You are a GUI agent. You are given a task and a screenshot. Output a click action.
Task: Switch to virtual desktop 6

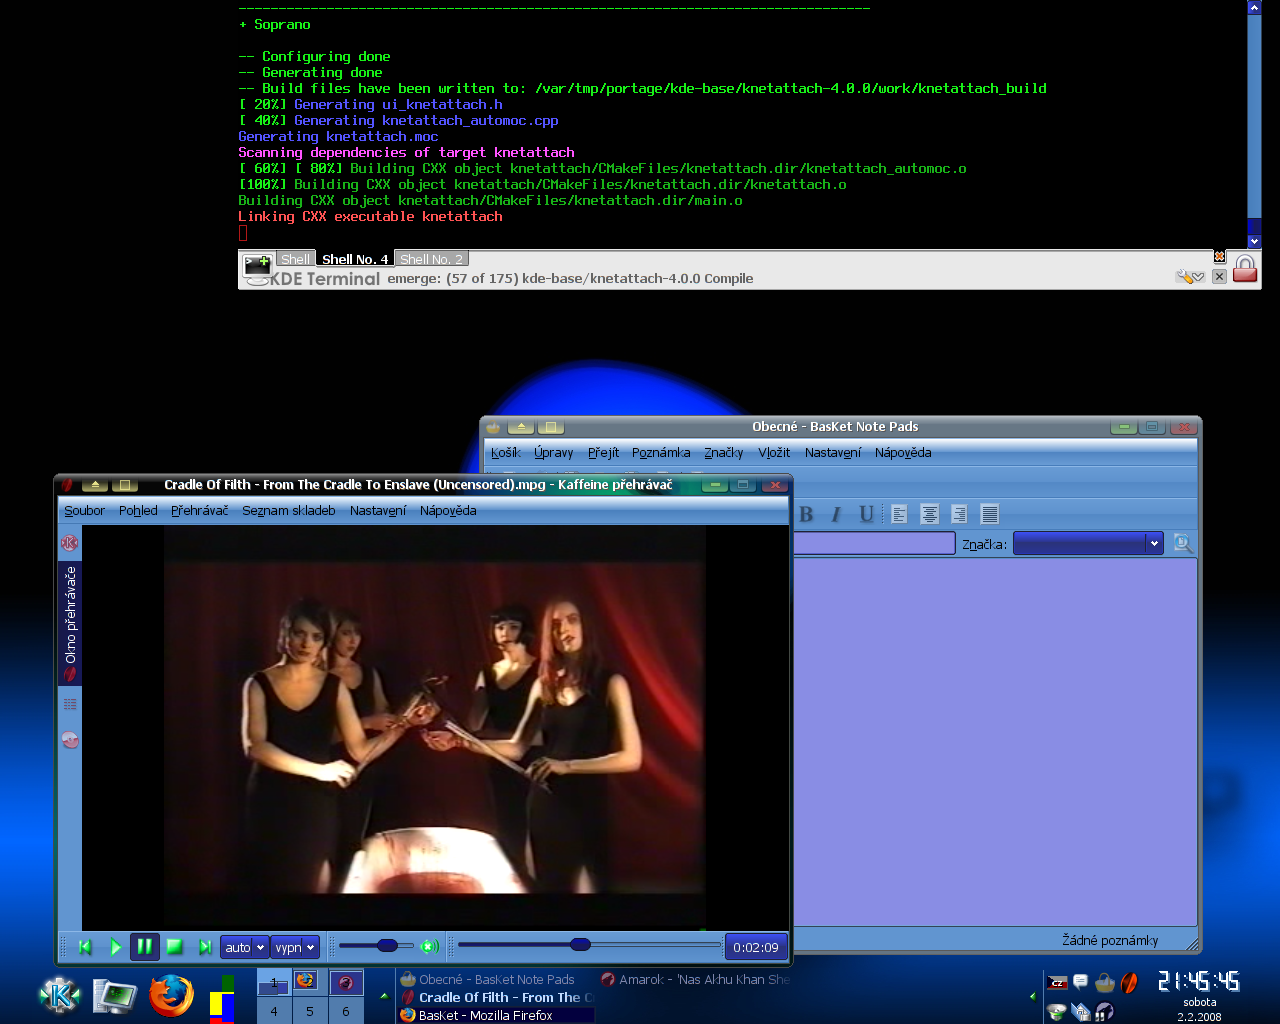pyautogui.click(x=346, y=1011)
